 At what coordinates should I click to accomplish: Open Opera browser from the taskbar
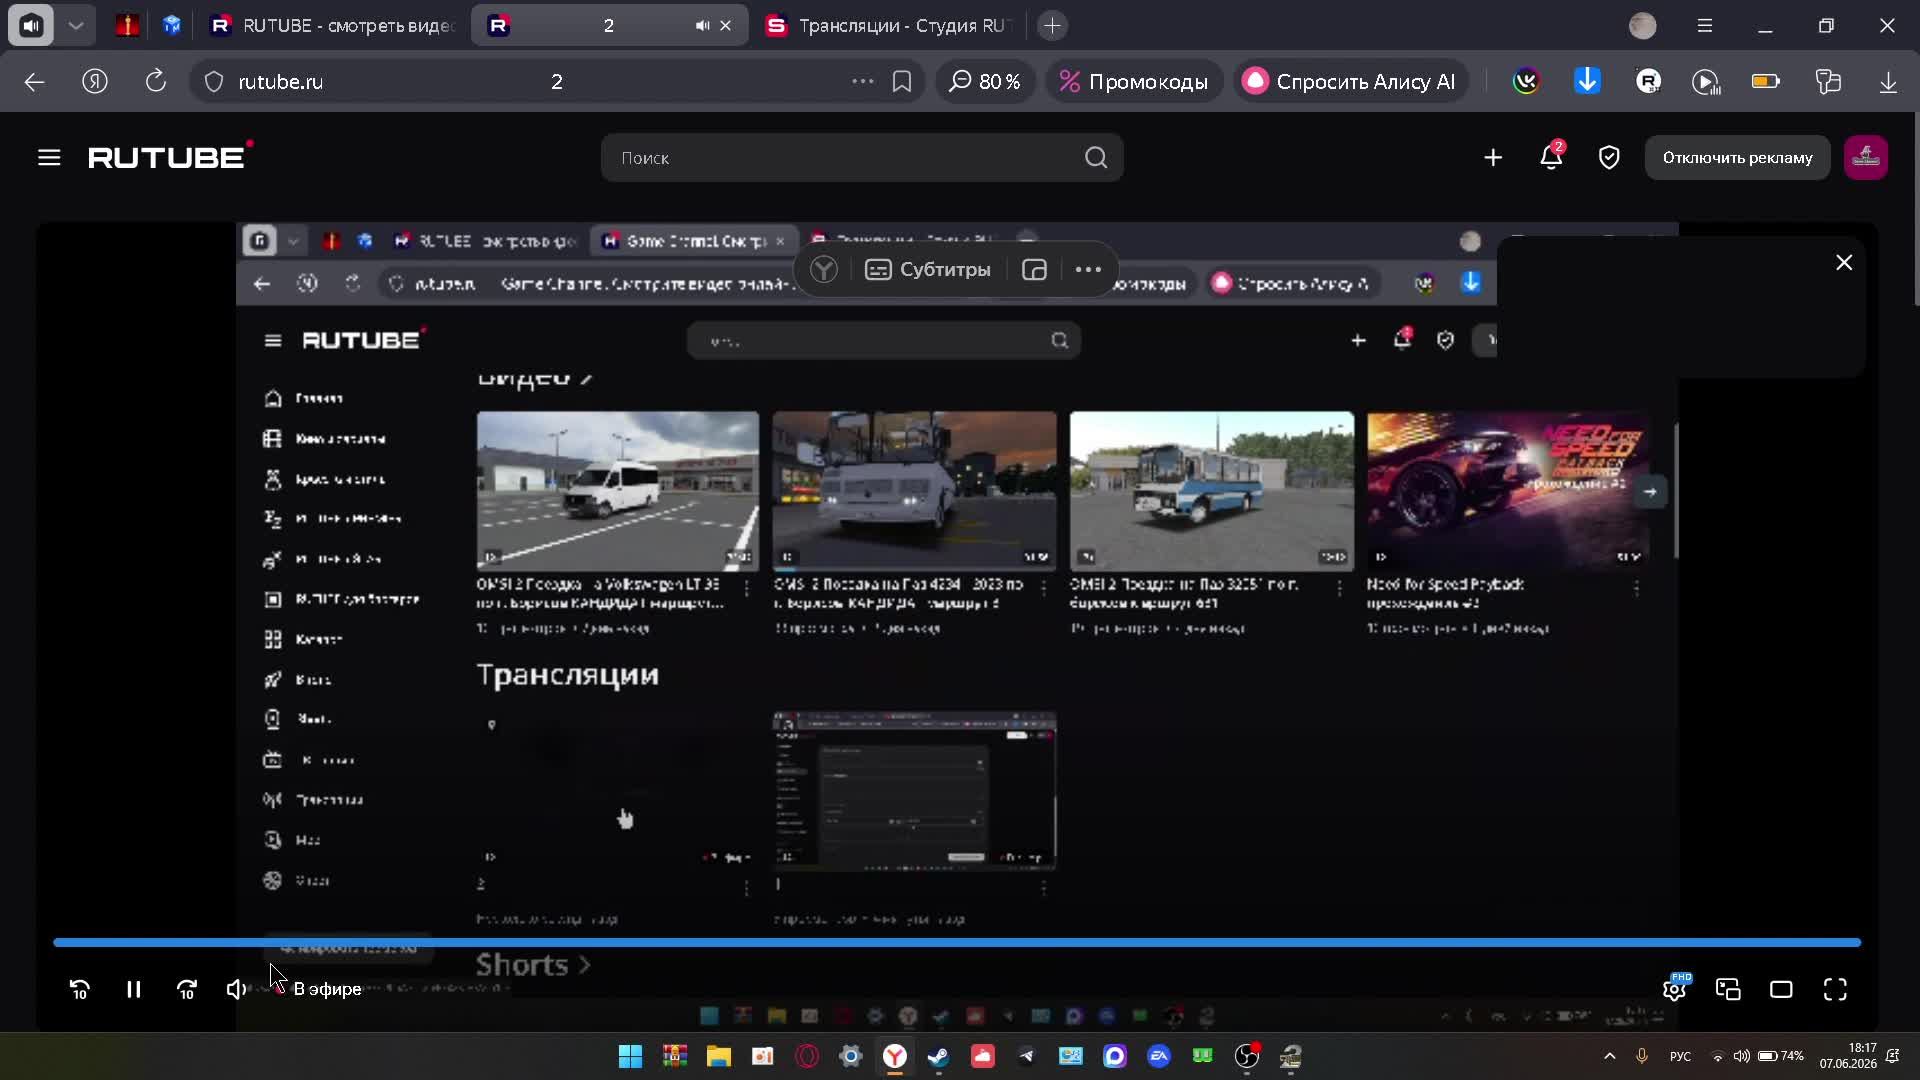click(x=807, y=1056)
